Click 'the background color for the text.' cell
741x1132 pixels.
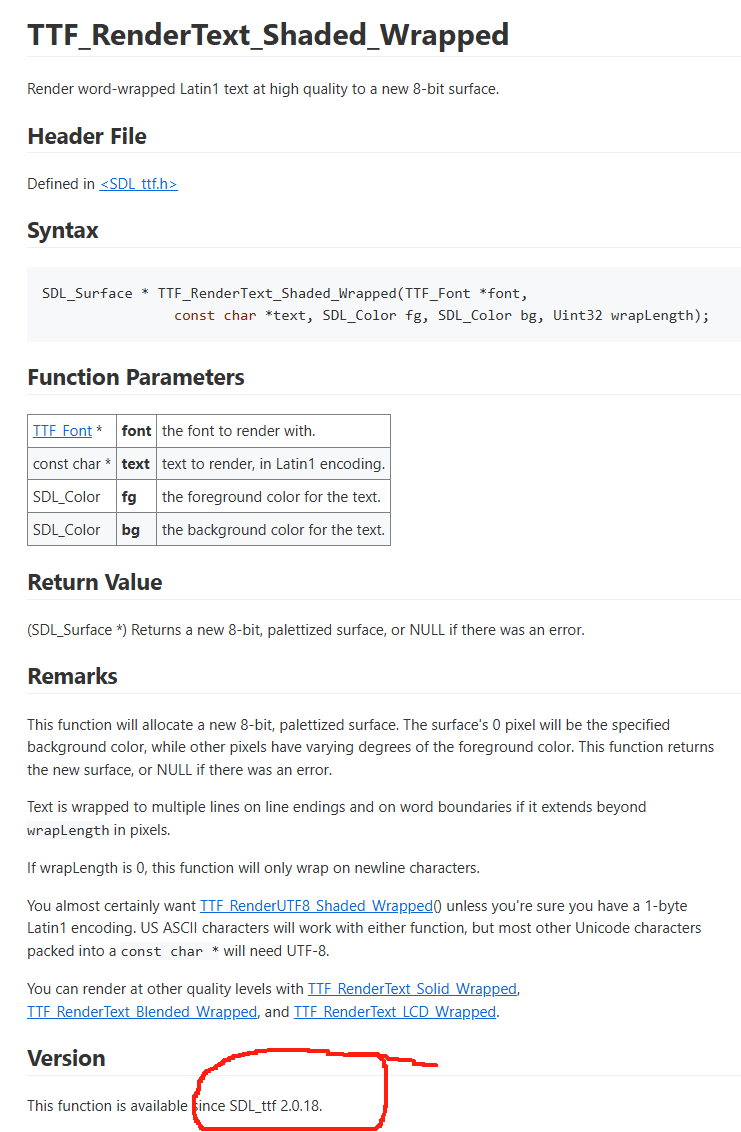pyautogui.click(x=274, y=530)
